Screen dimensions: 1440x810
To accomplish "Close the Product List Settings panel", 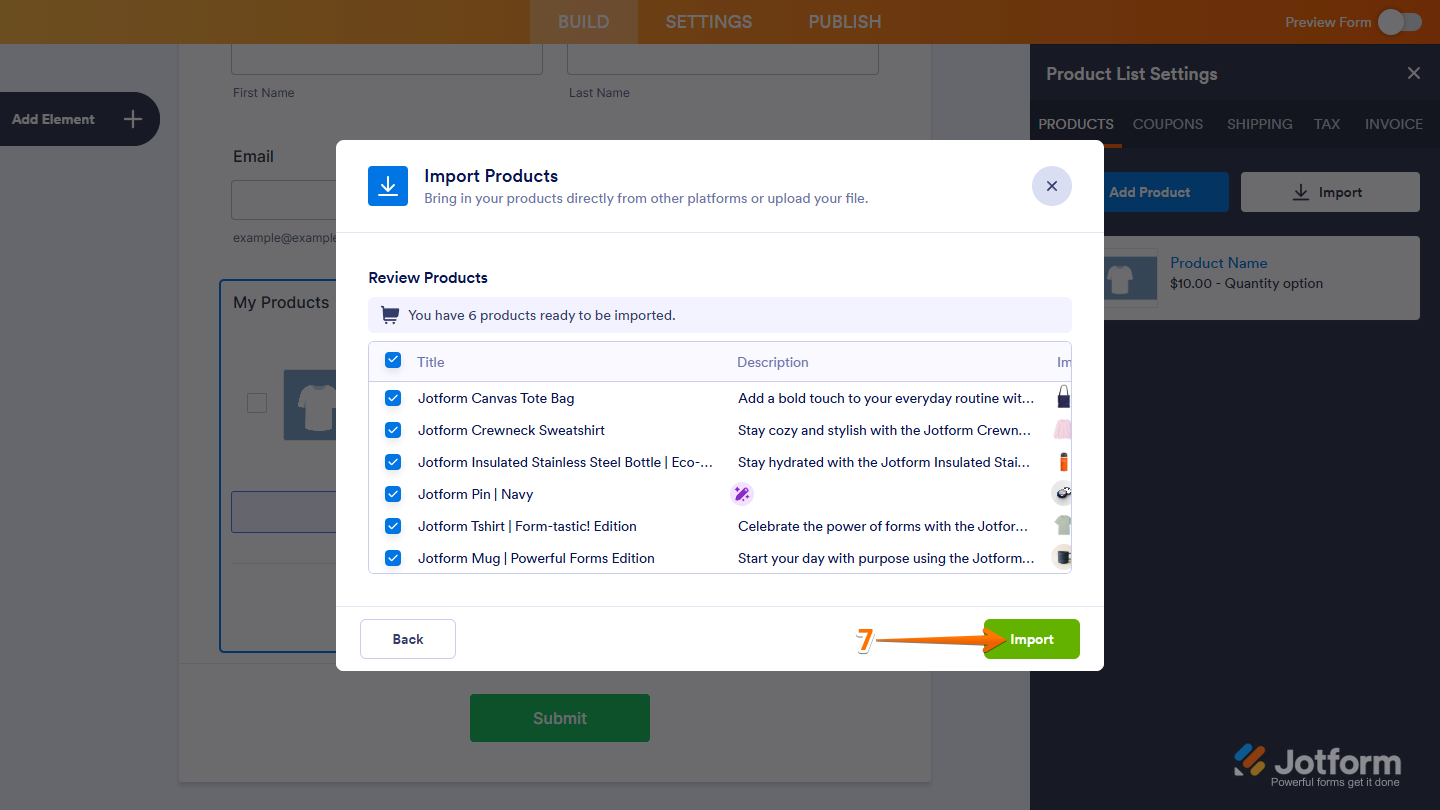I will click(x=1413, y=73).
